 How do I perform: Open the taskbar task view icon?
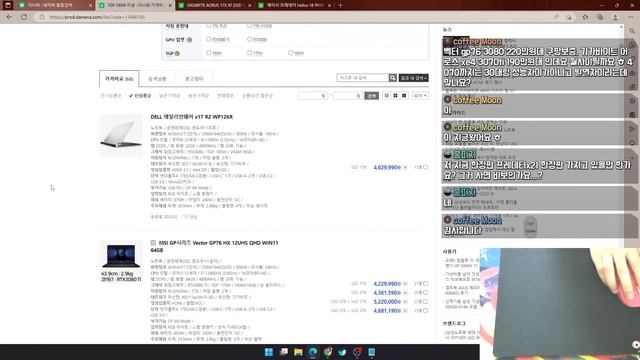(x=284, y=352)
